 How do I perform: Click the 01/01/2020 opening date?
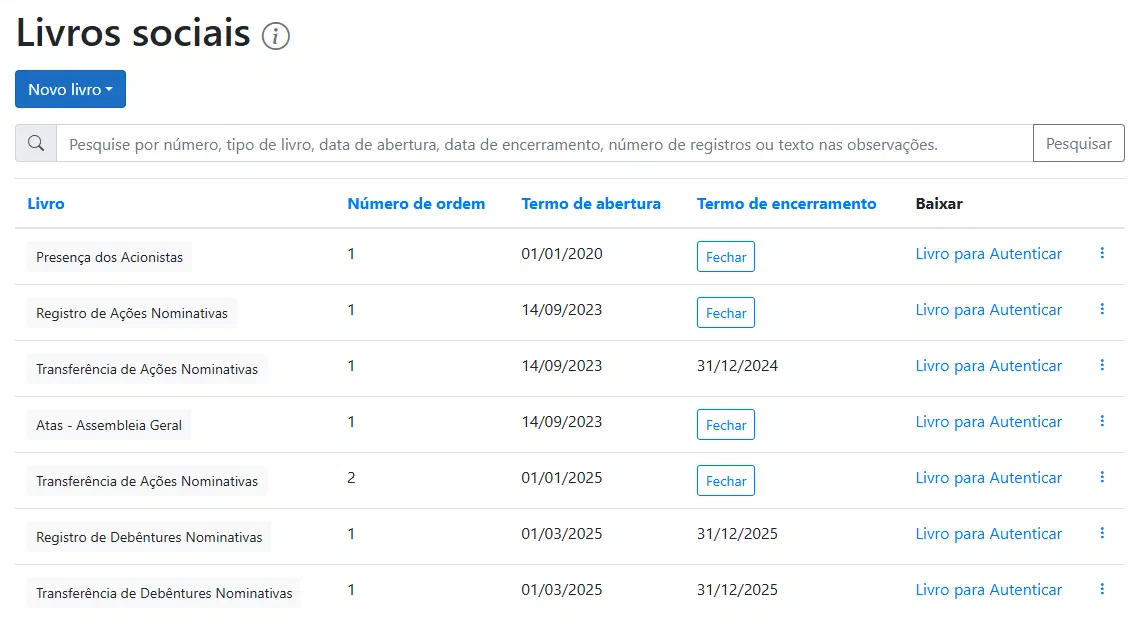[x=562, y=254]
